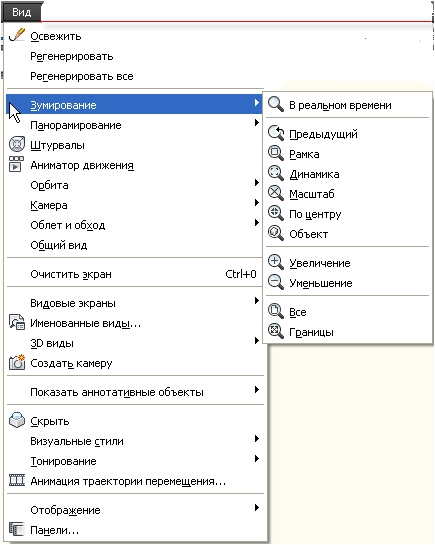
Task: Click the Создать камеру camera icon
Action: 17,363
